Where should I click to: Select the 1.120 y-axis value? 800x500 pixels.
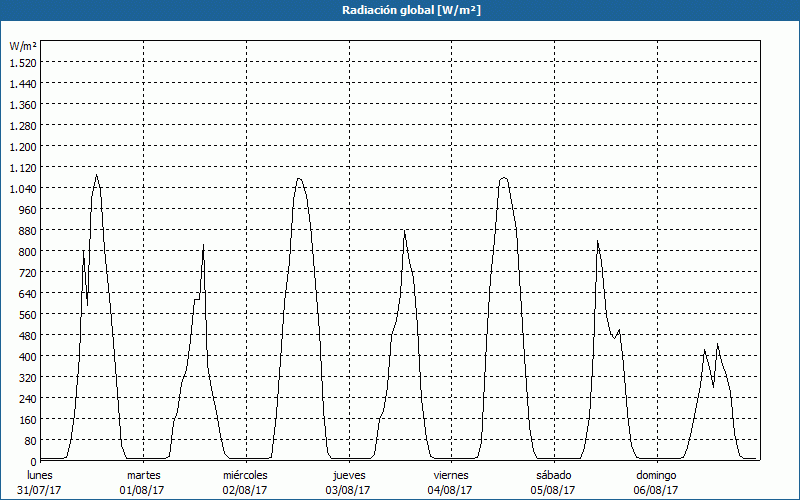click(23, 167)
